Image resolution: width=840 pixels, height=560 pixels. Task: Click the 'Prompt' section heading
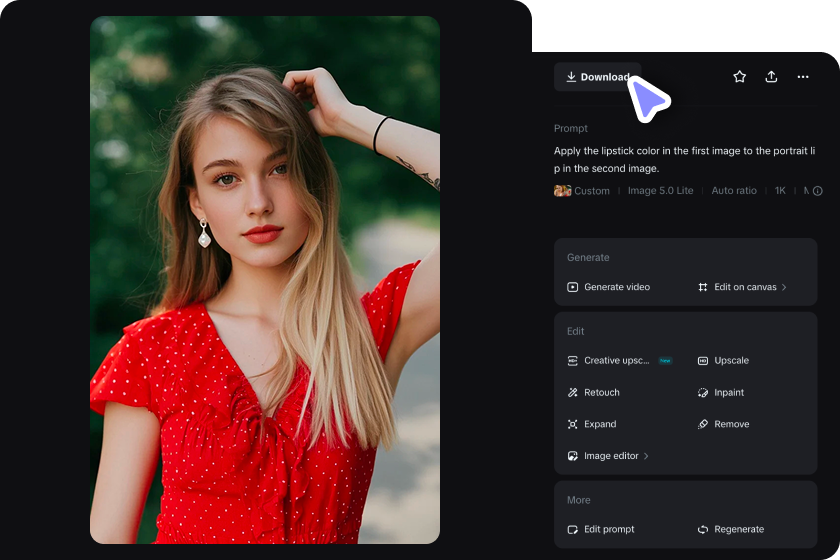[571, 129]
